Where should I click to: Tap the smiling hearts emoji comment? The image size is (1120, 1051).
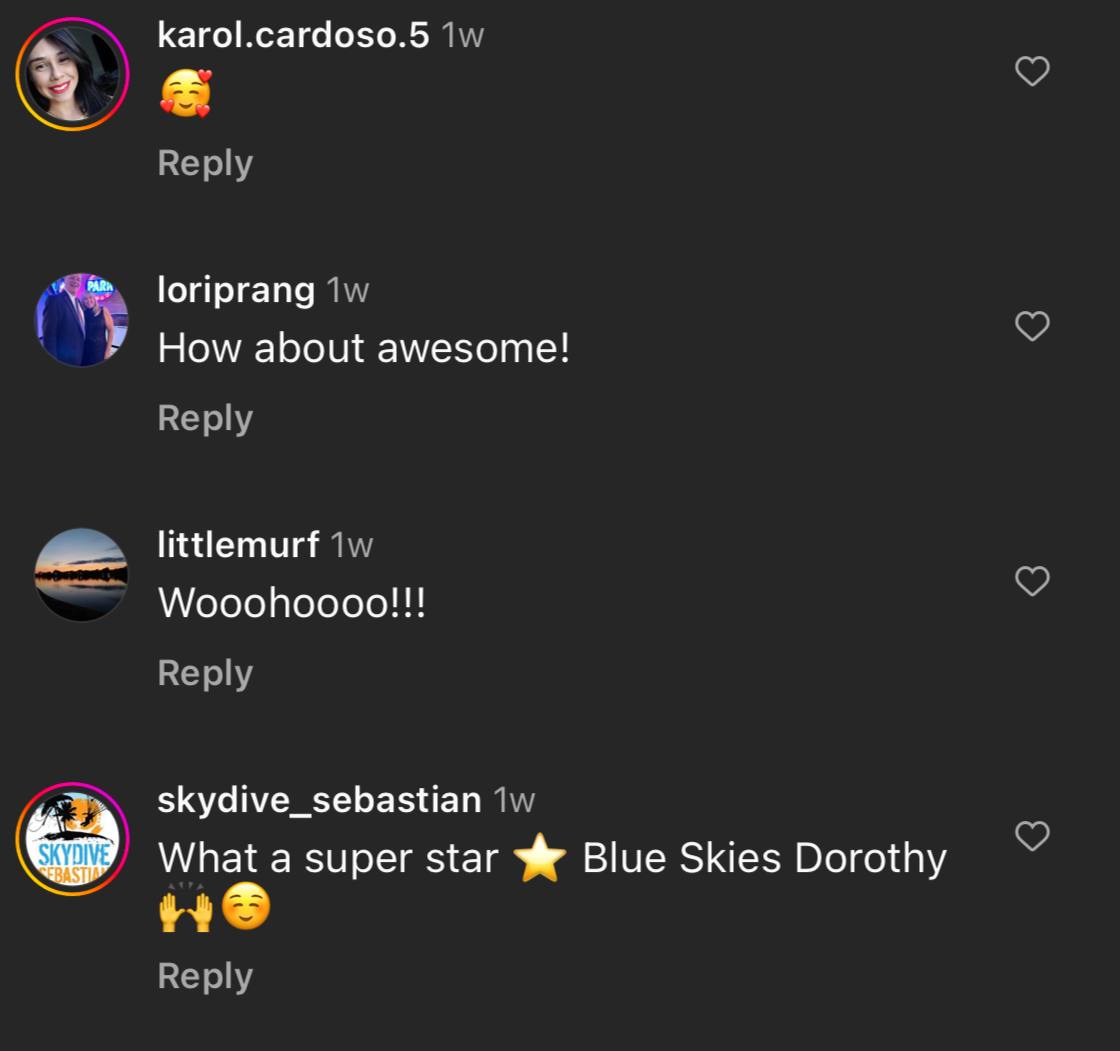186,94
